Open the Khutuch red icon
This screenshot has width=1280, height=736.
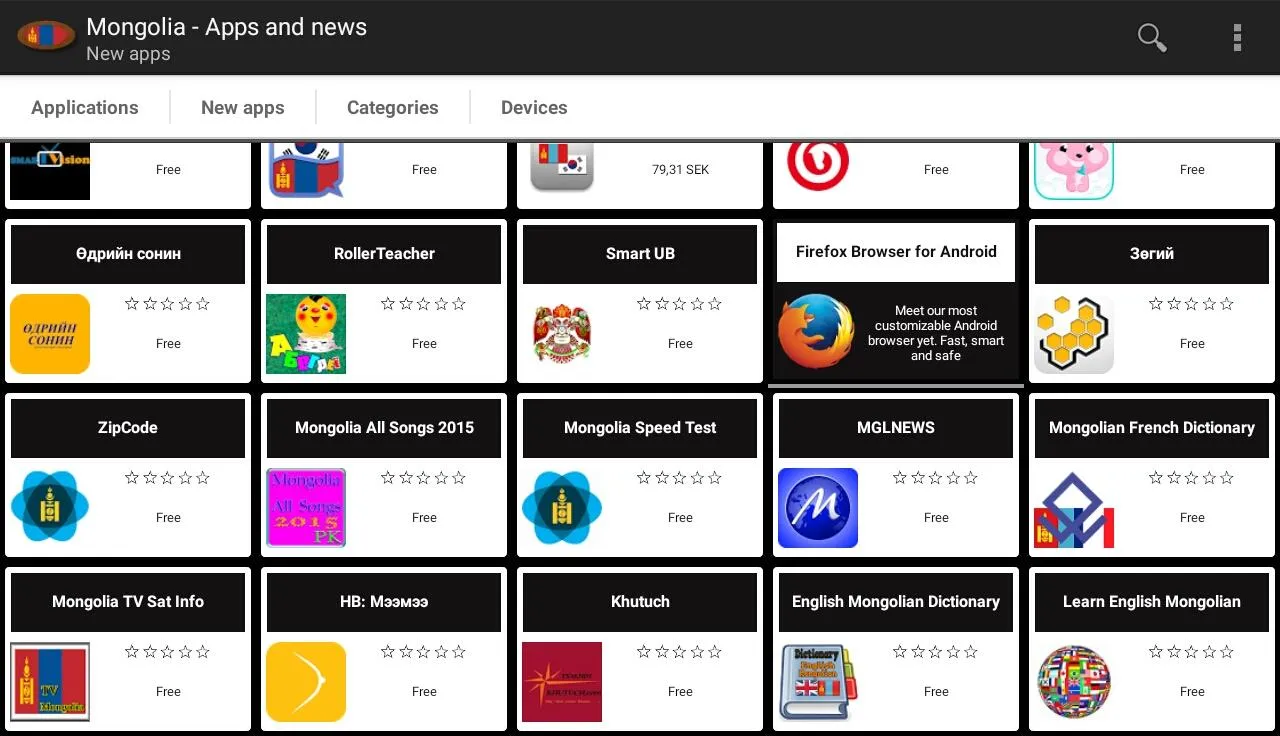(x=562, y=682)
